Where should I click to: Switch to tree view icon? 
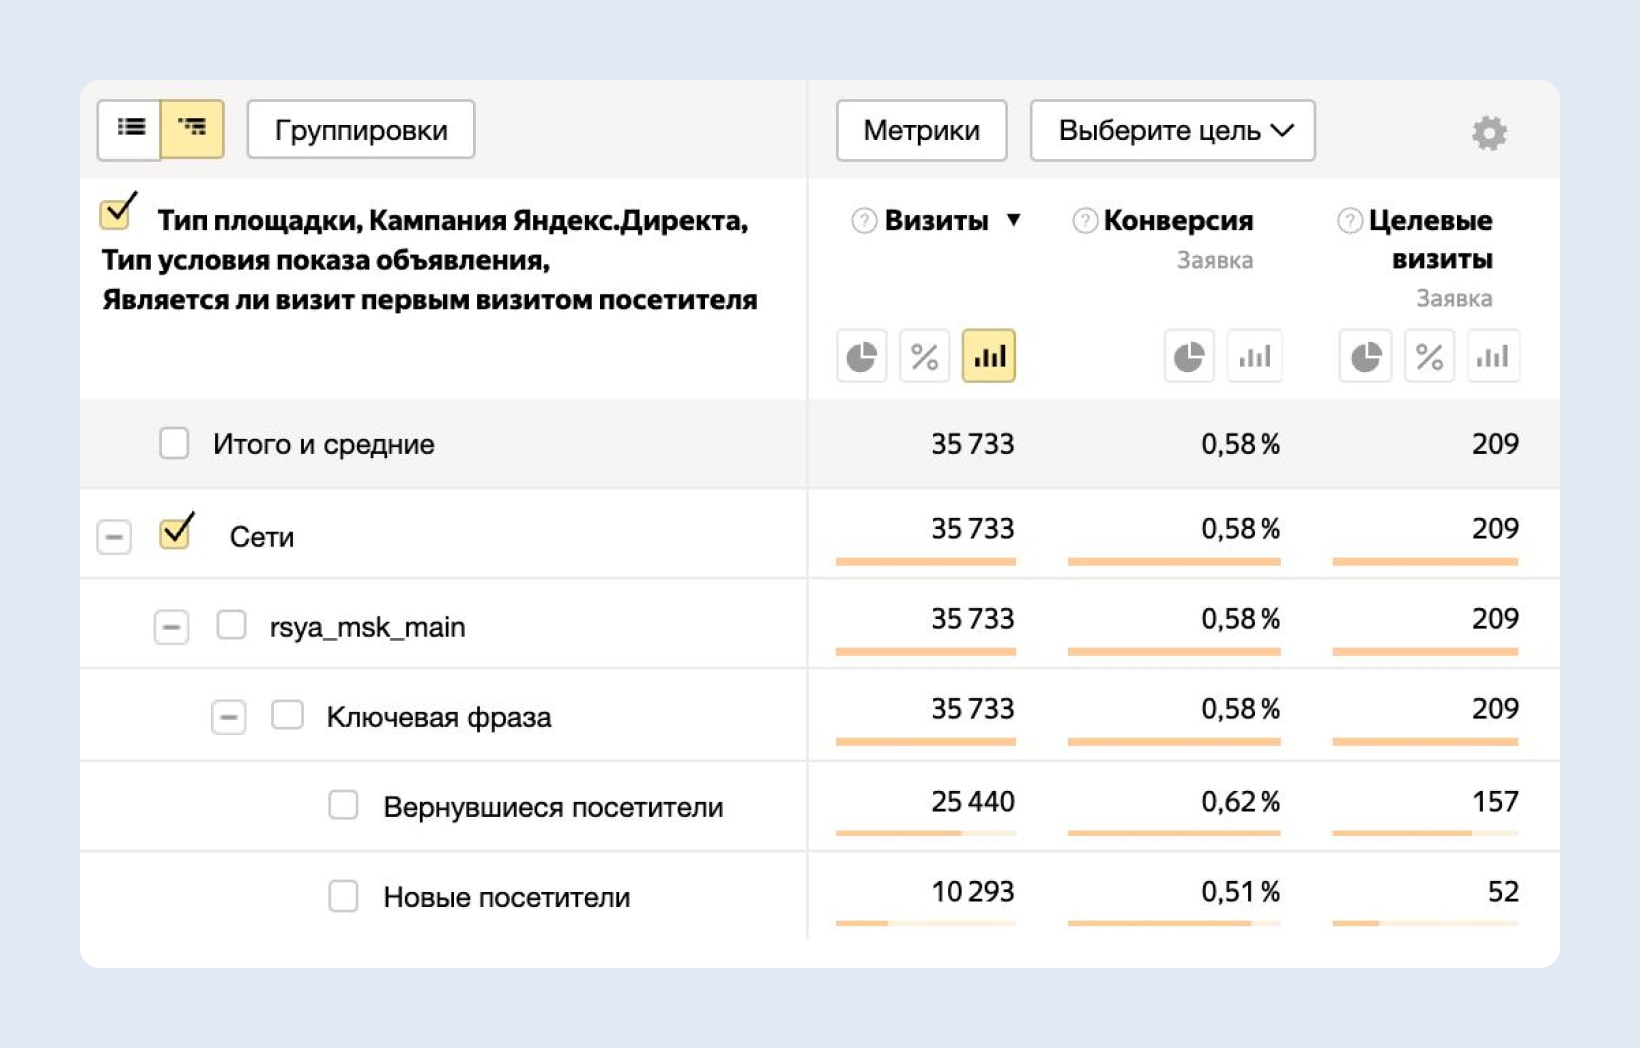coord(192,129)
